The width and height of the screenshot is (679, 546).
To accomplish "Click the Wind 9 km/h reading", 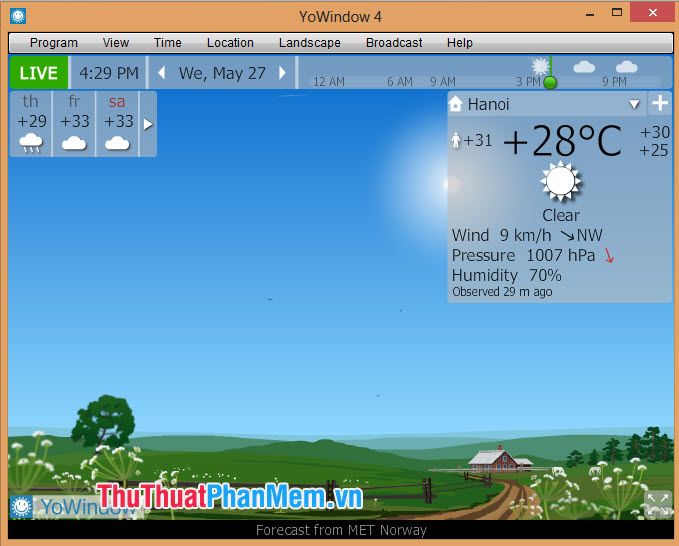I will (501, 236).
